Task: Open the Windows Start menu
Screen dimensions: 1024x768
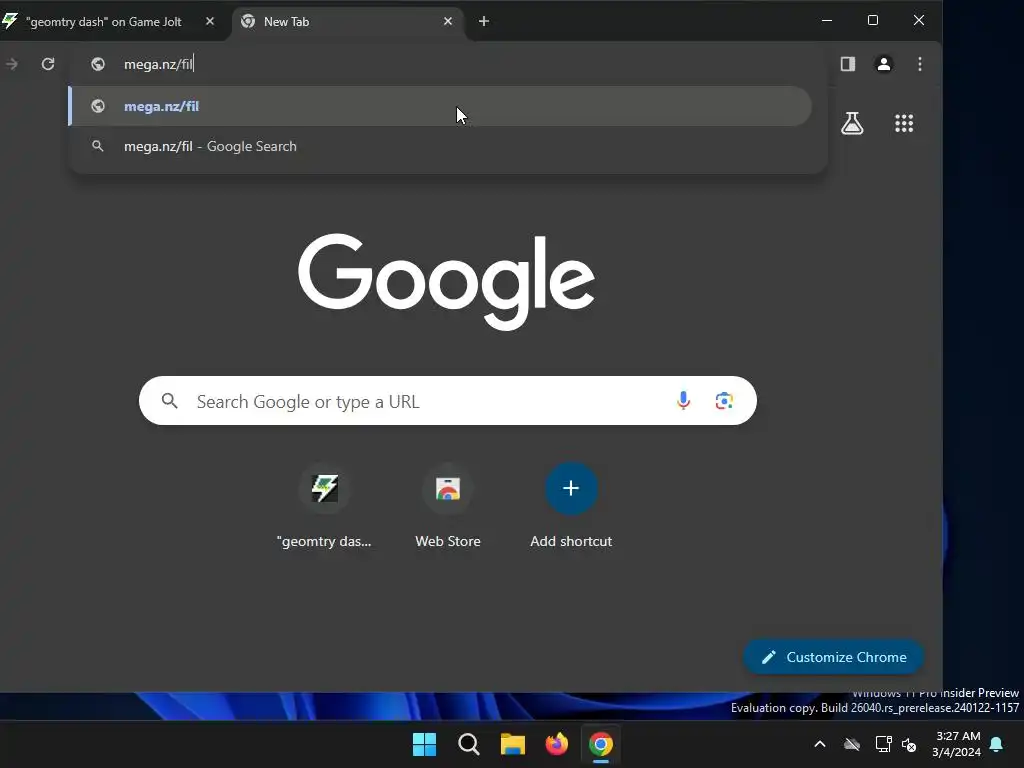Action: 424,744
